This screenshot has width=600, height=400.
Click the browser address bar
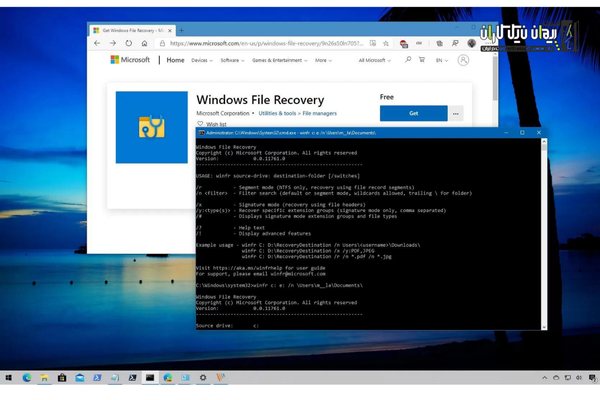point(280,44)
